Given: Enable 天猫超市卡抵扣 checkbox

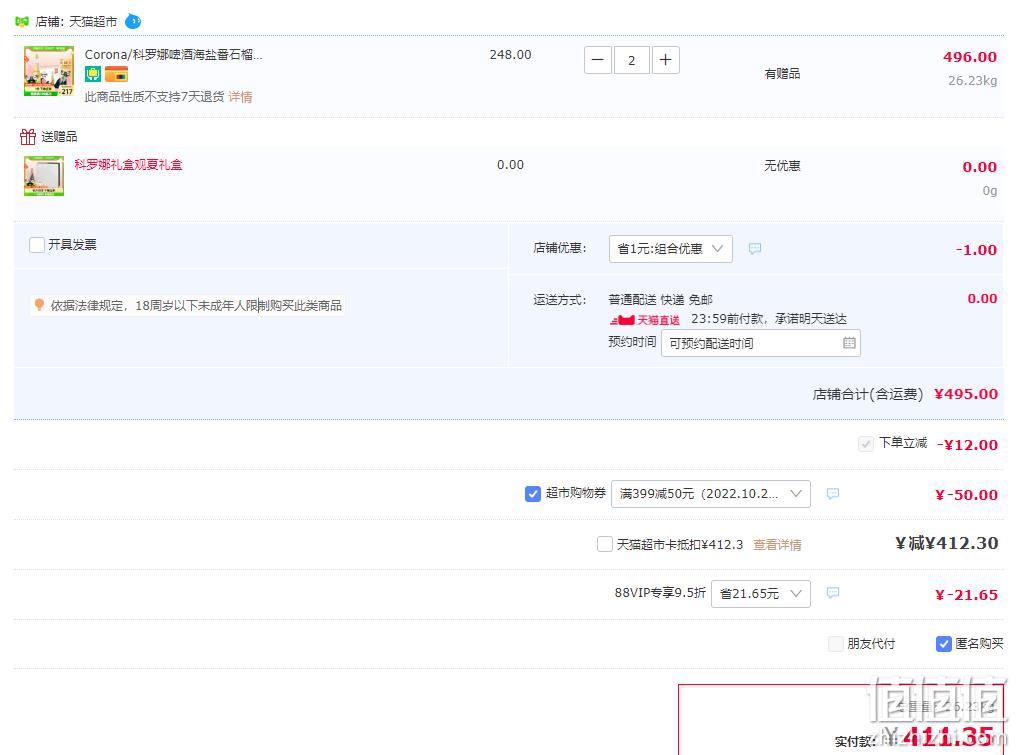Looking at the screenshot, I should point(604,544).
